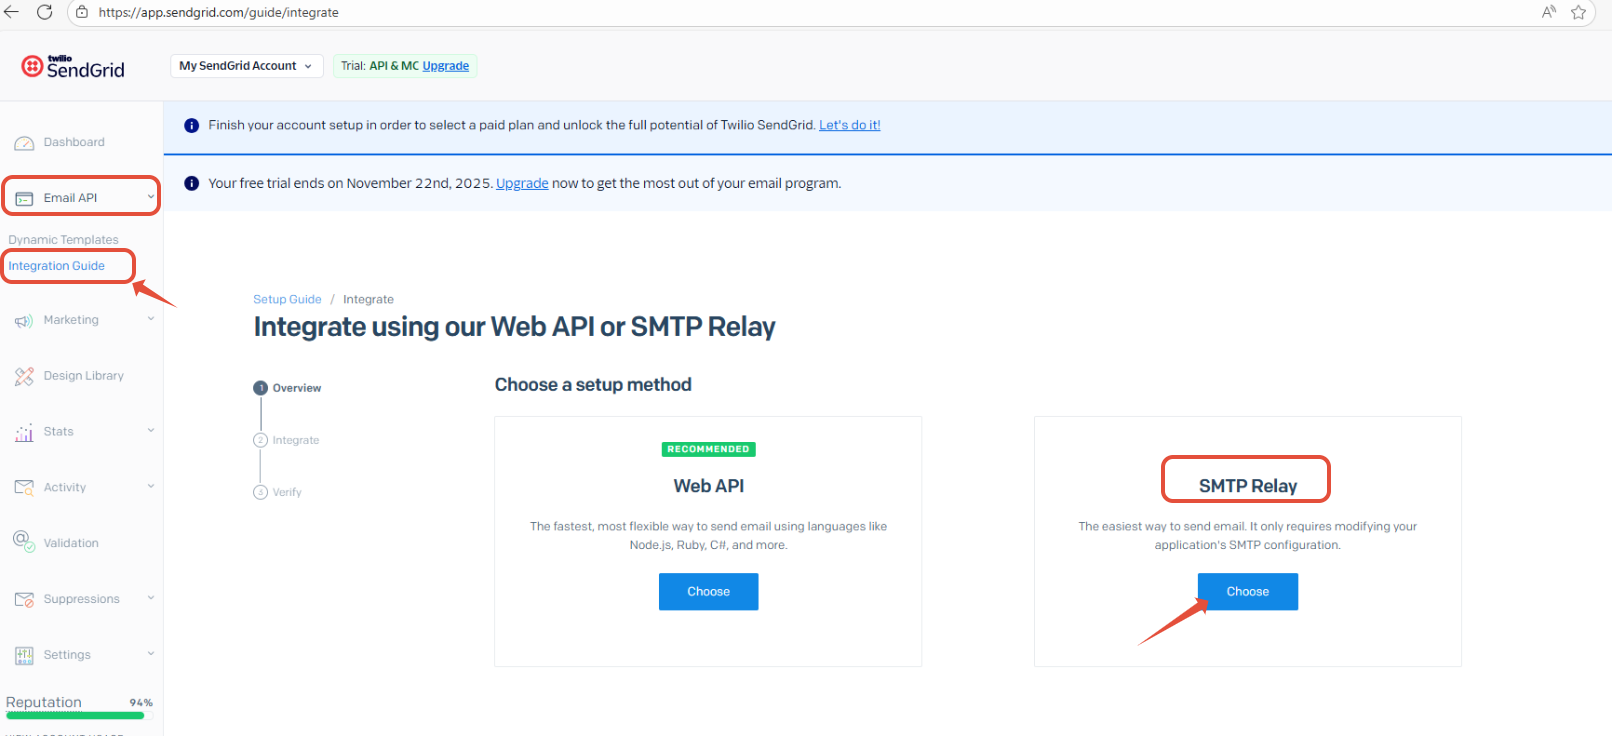Choose the Web API setup method

pyautogui.click(x=708, y=591)
